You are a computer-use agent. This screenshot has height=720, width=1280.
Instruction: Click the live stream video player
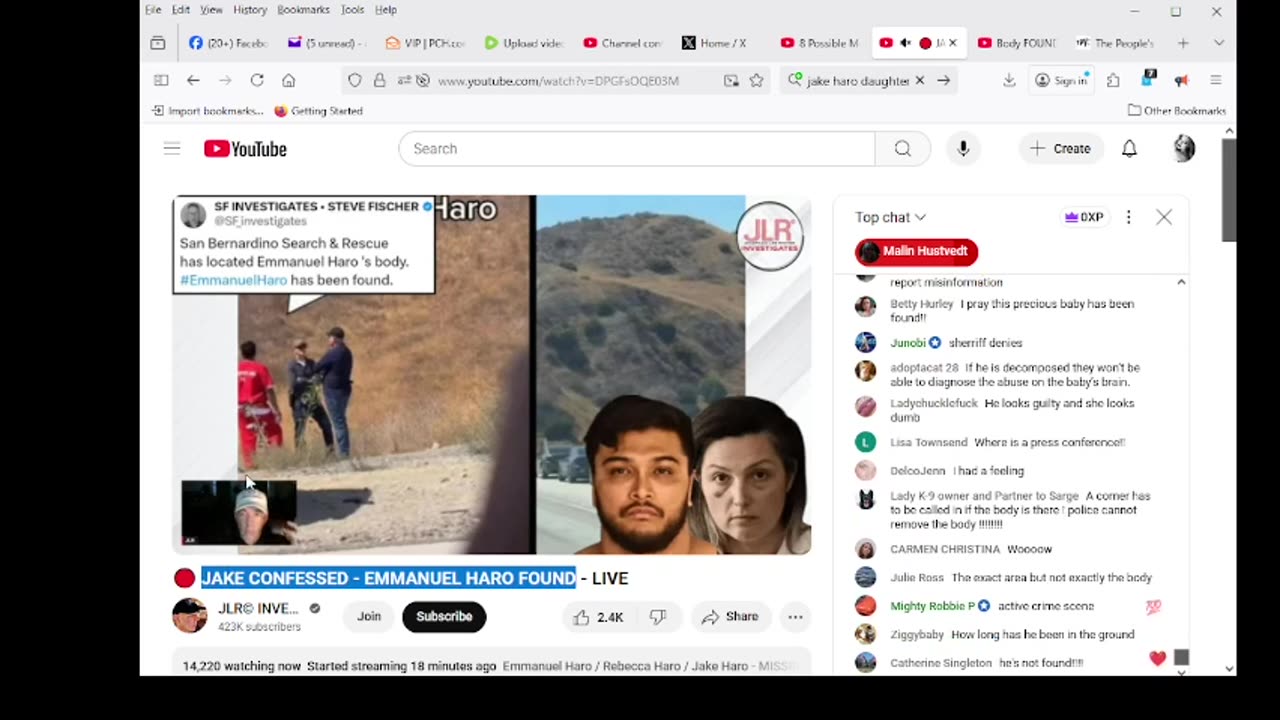tap(492, 375)
